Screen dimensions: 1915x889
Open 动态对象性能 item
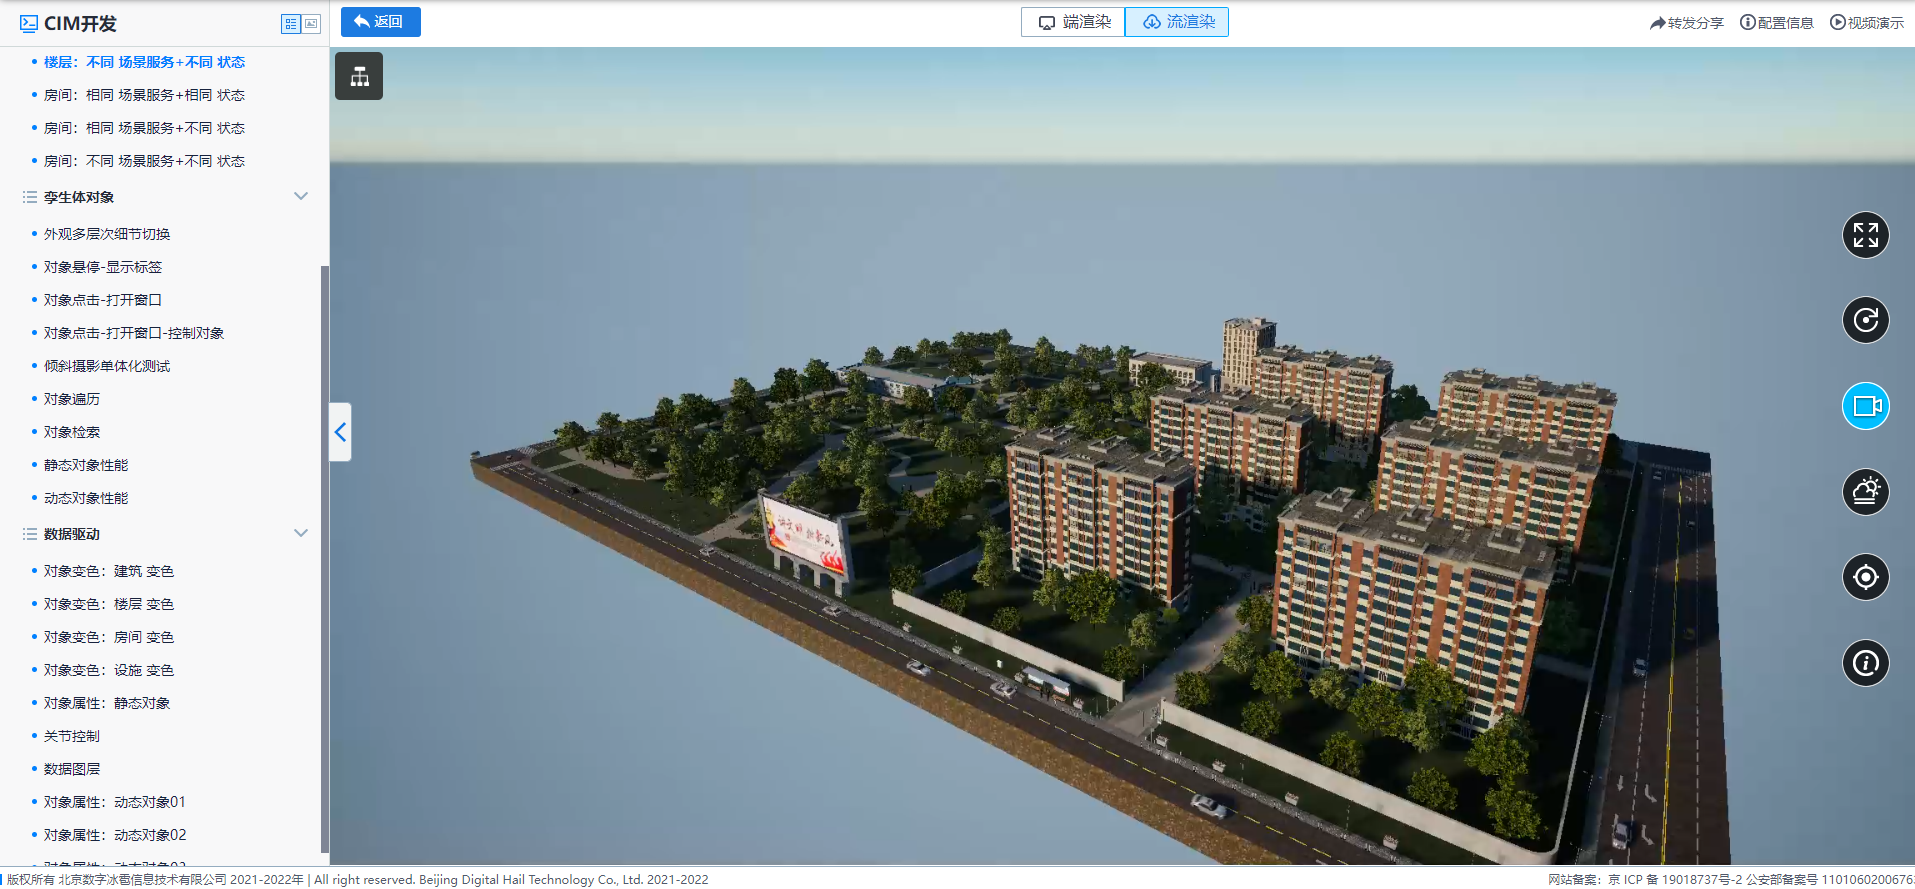[x=86, y=498]
